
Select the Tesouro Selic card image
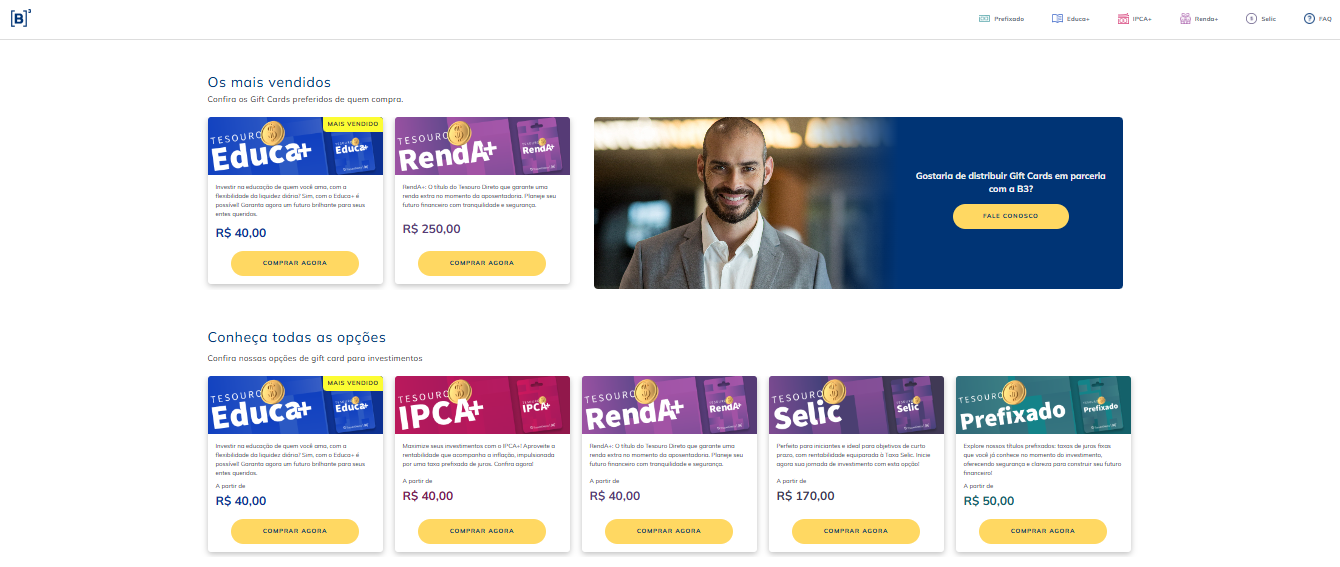tap(856, 405)
